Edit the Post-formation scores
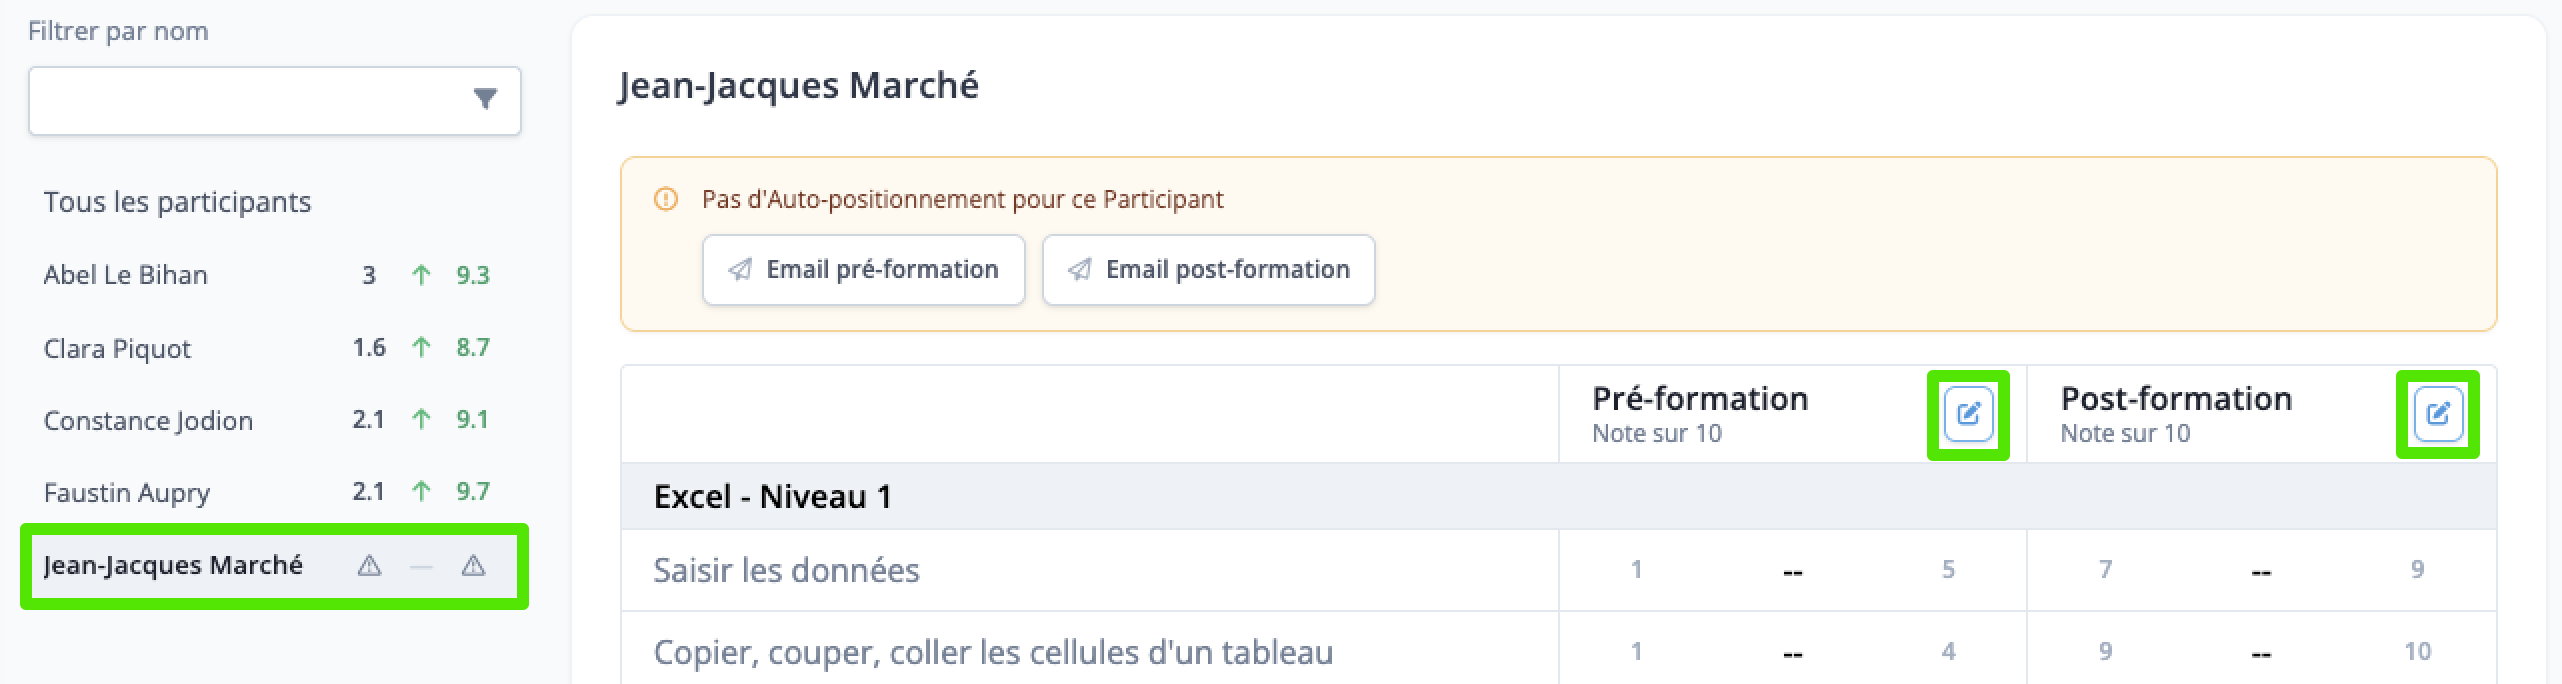The width and height of the screenshot is (2562, 684). tap(2437, 414)
